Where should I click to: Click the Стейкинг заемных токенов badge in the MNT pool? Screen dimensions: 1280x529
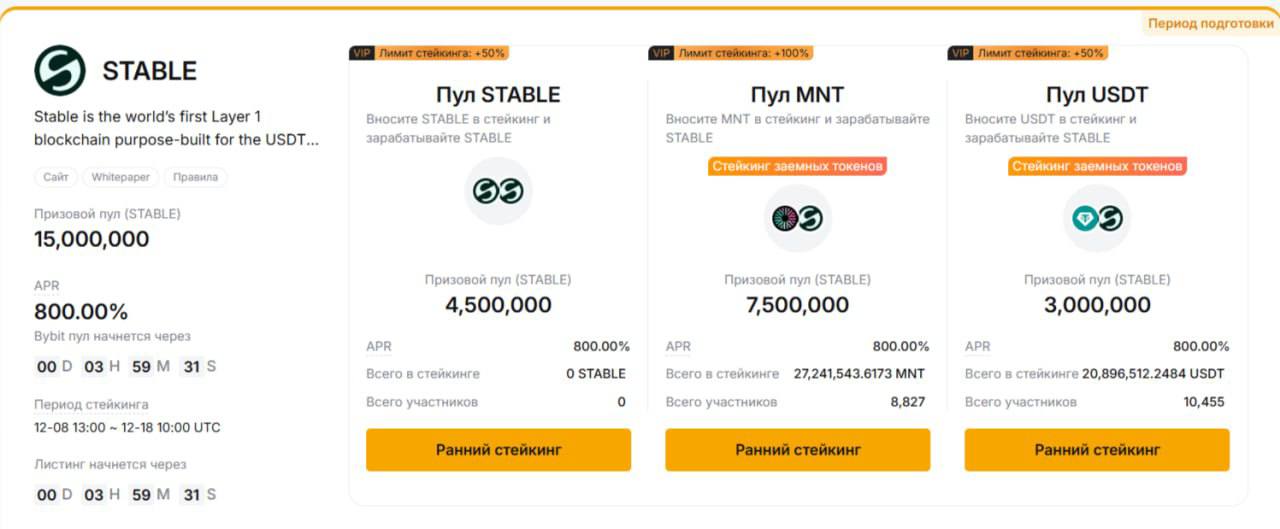(x=797, y=166)
